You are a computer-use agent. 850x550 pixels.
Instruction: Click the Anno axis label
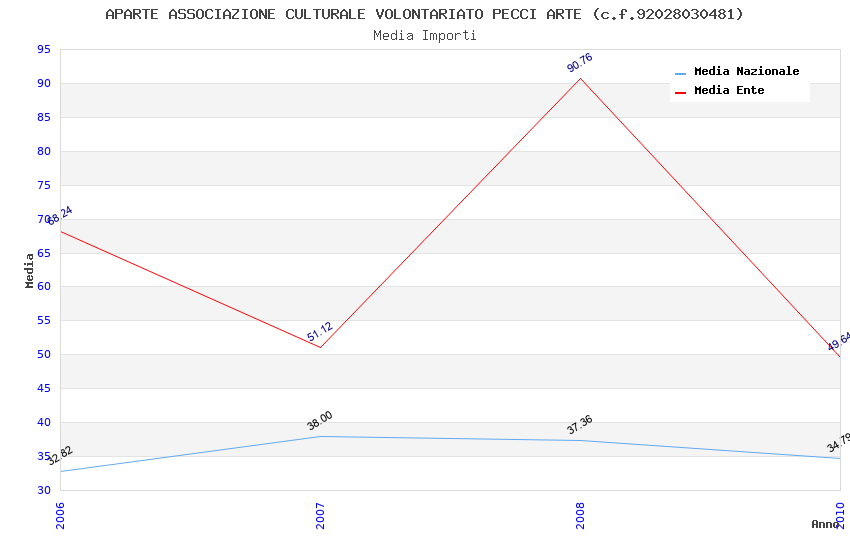[x=825, y=524]
